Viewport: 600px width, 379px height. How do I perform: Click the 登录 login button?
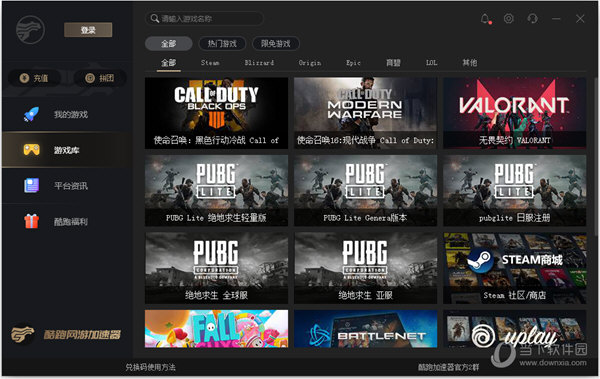coord(88,30)
